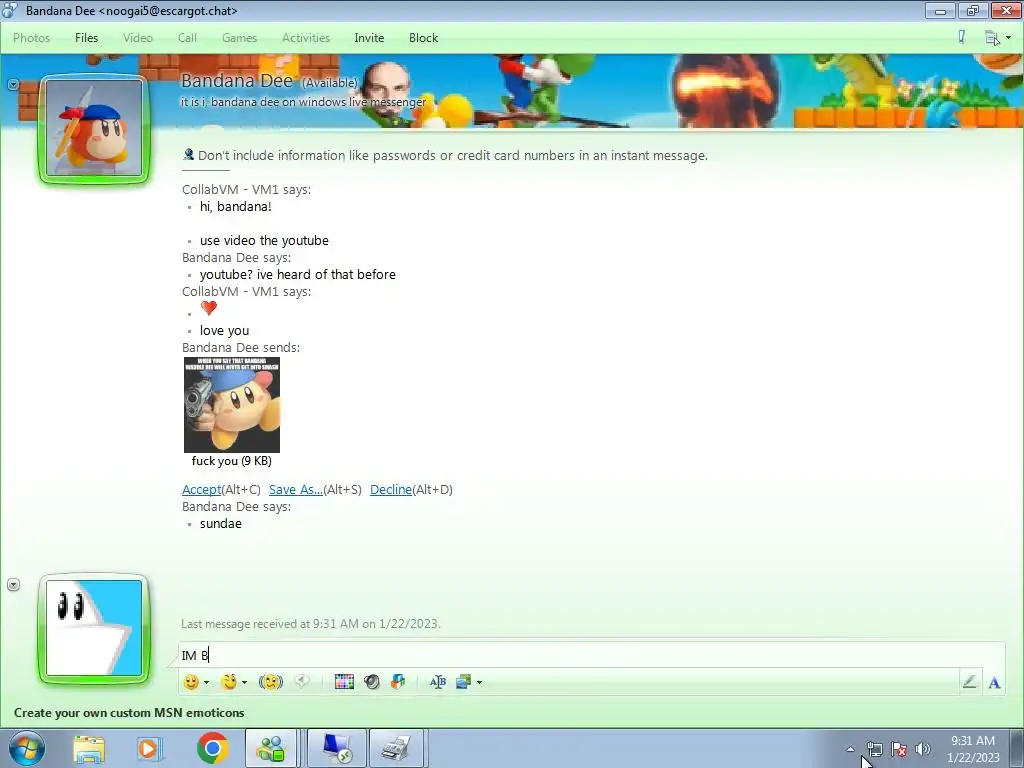Viewport: 1024px width, 768px height.
Task: Expand the background picker dropdown arrow
Action: (x=479, y=682)
